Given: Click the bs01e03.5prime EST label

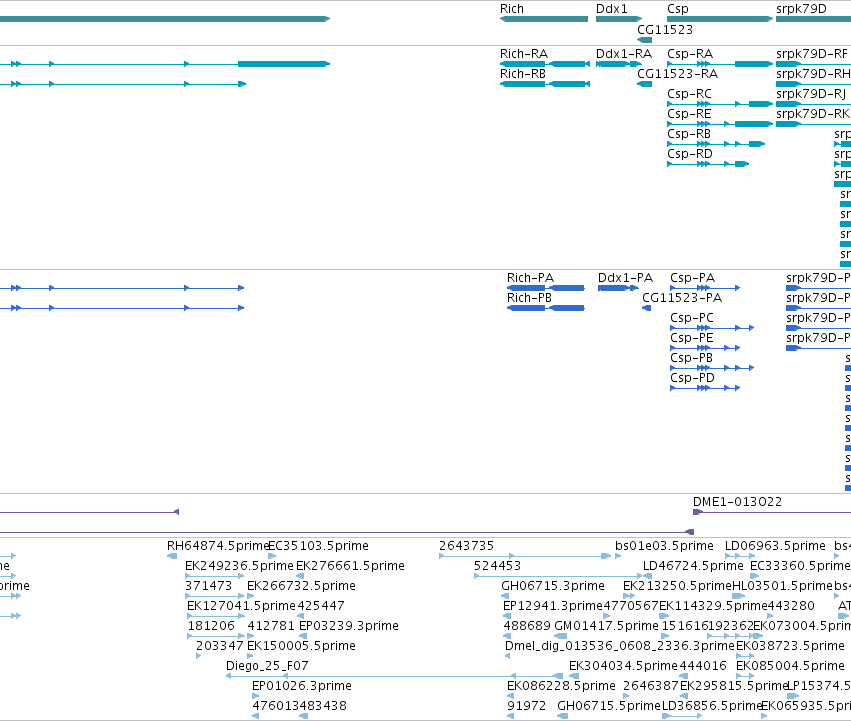Looking at the screenshot, I should (x=664, y=546).
